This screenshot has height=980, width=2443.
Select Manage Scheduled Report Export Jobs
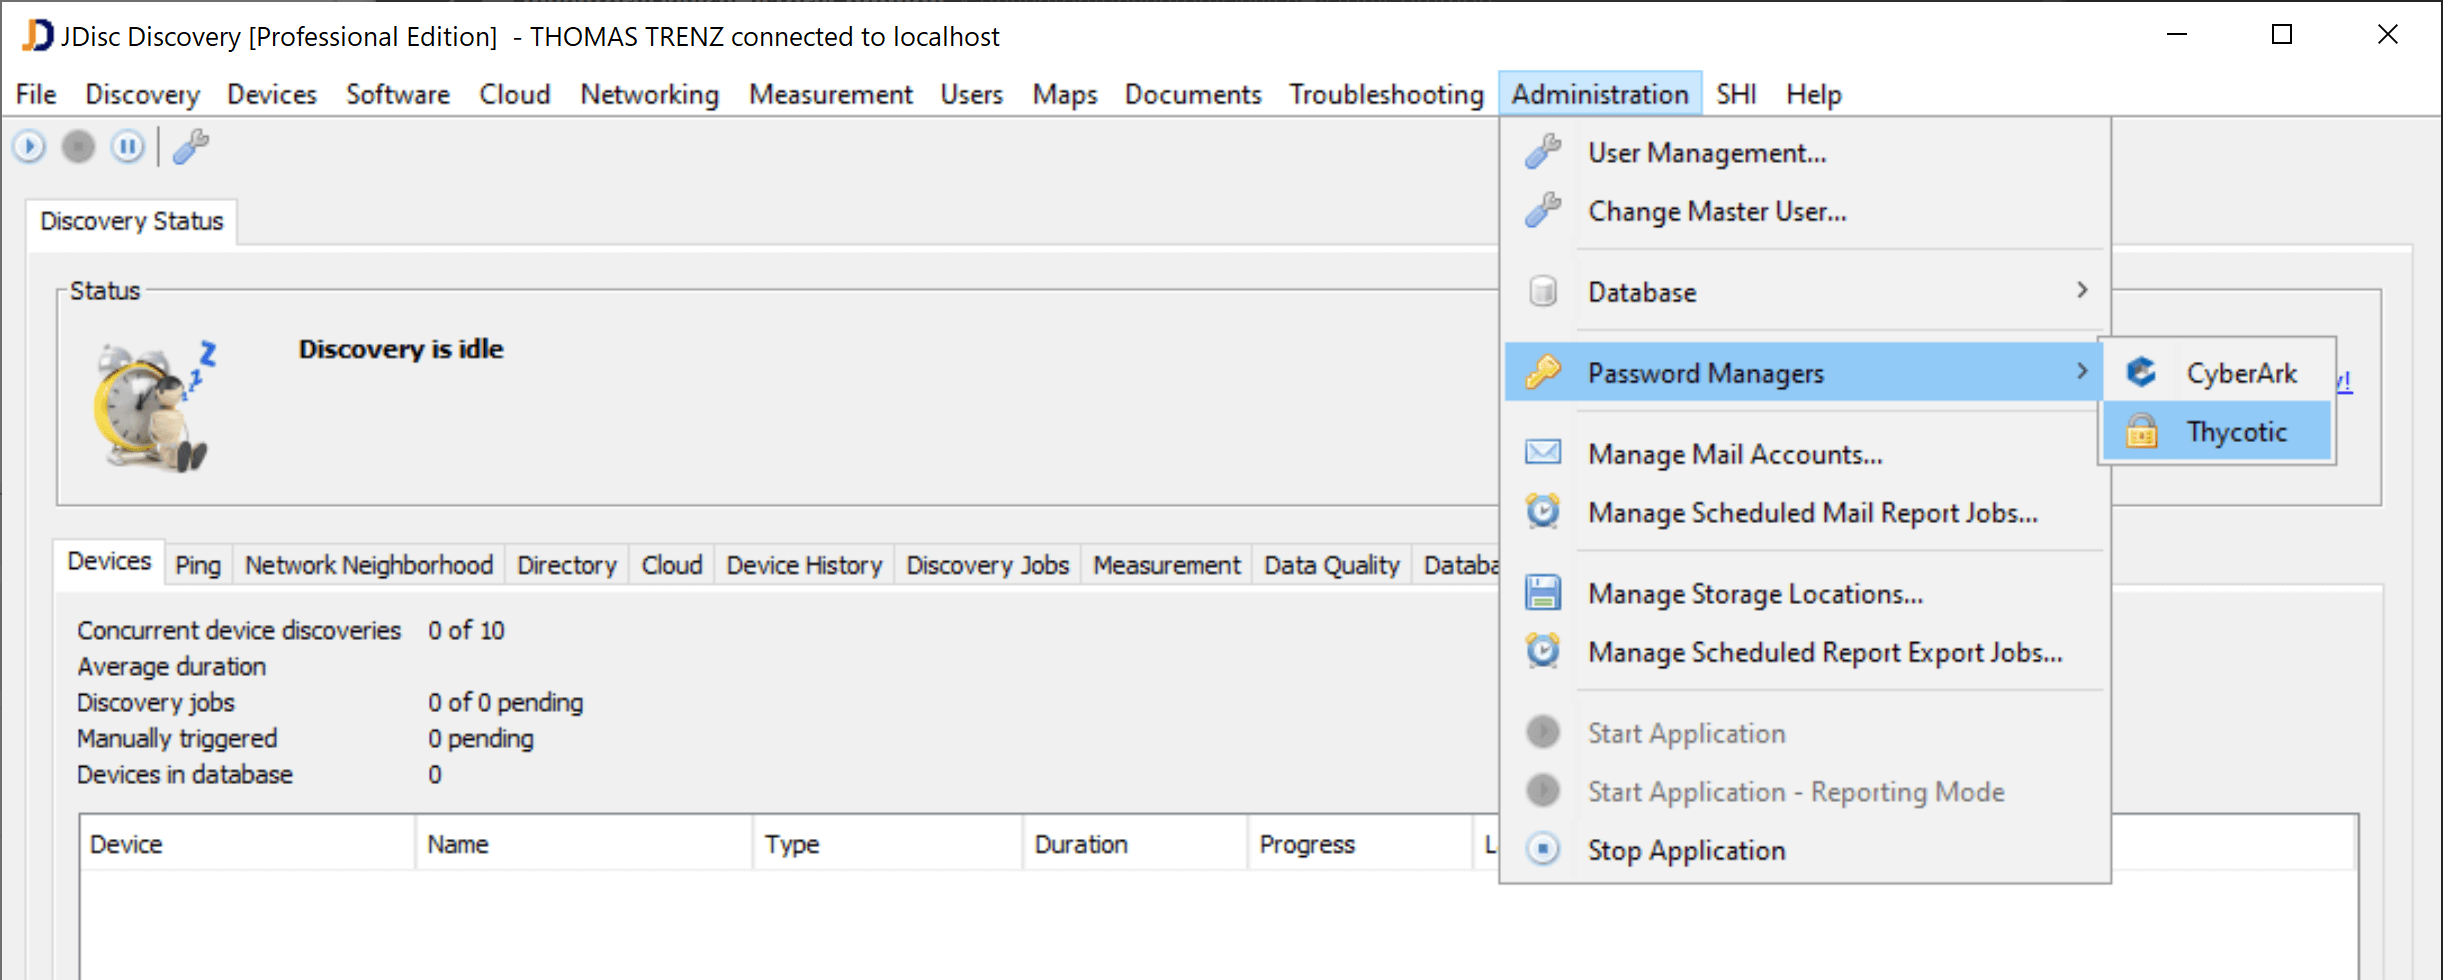pos(1825,653)
